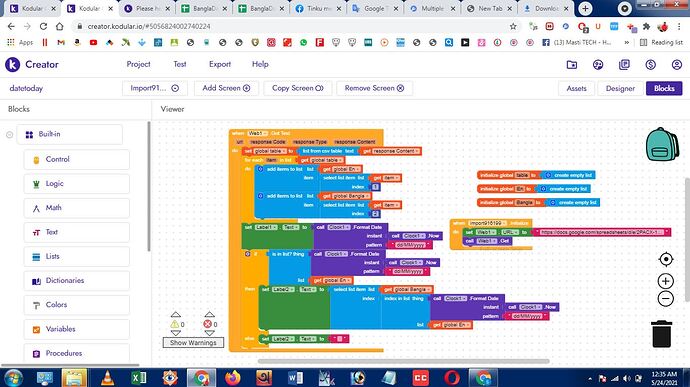The height and width of the screenshot is (387, 690).
Task: Open a new browser tab
Action: (x=585, y=8)
